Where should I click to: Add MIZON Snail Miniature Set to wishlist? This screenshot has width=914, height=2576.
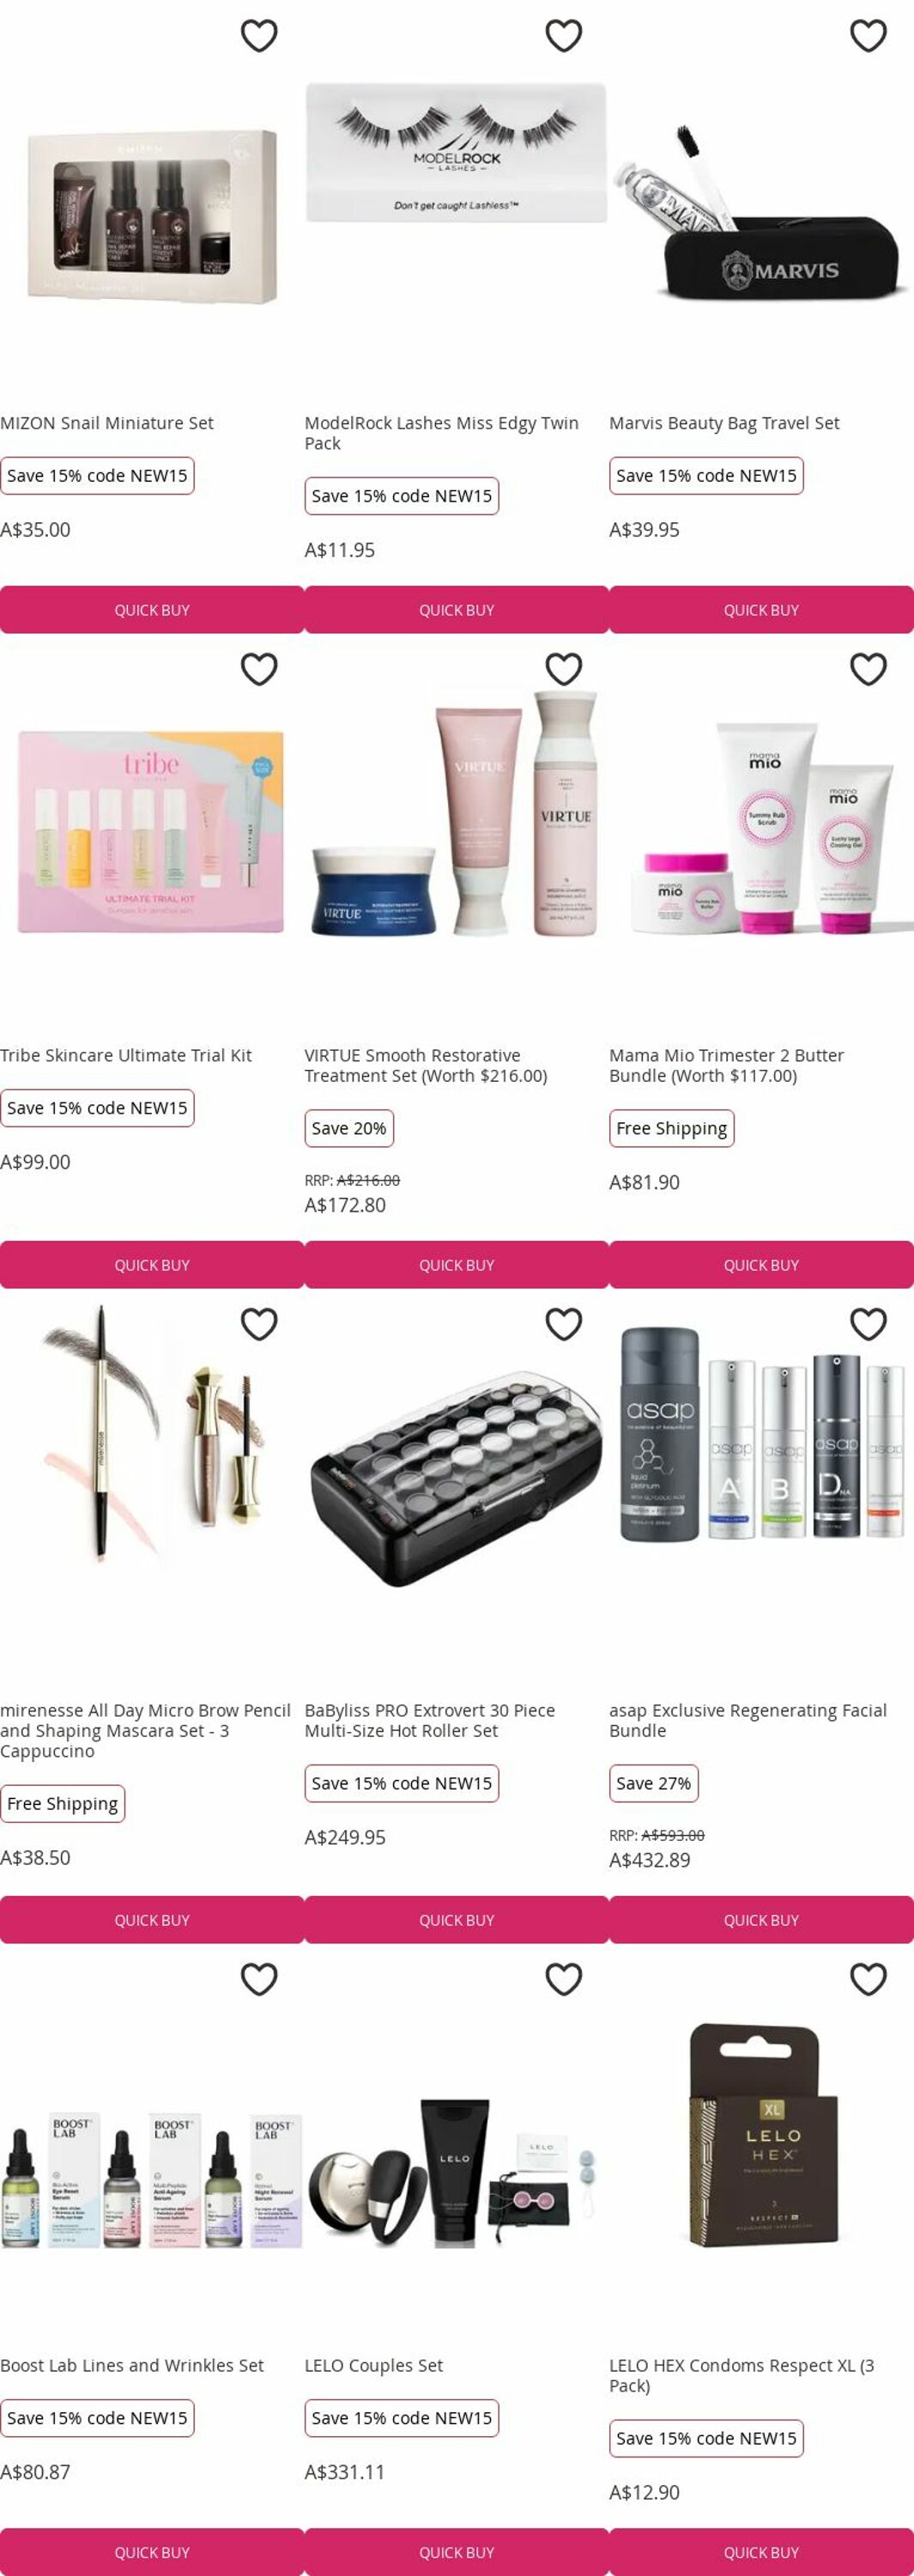pyautogui.click(x=259, y=36)
